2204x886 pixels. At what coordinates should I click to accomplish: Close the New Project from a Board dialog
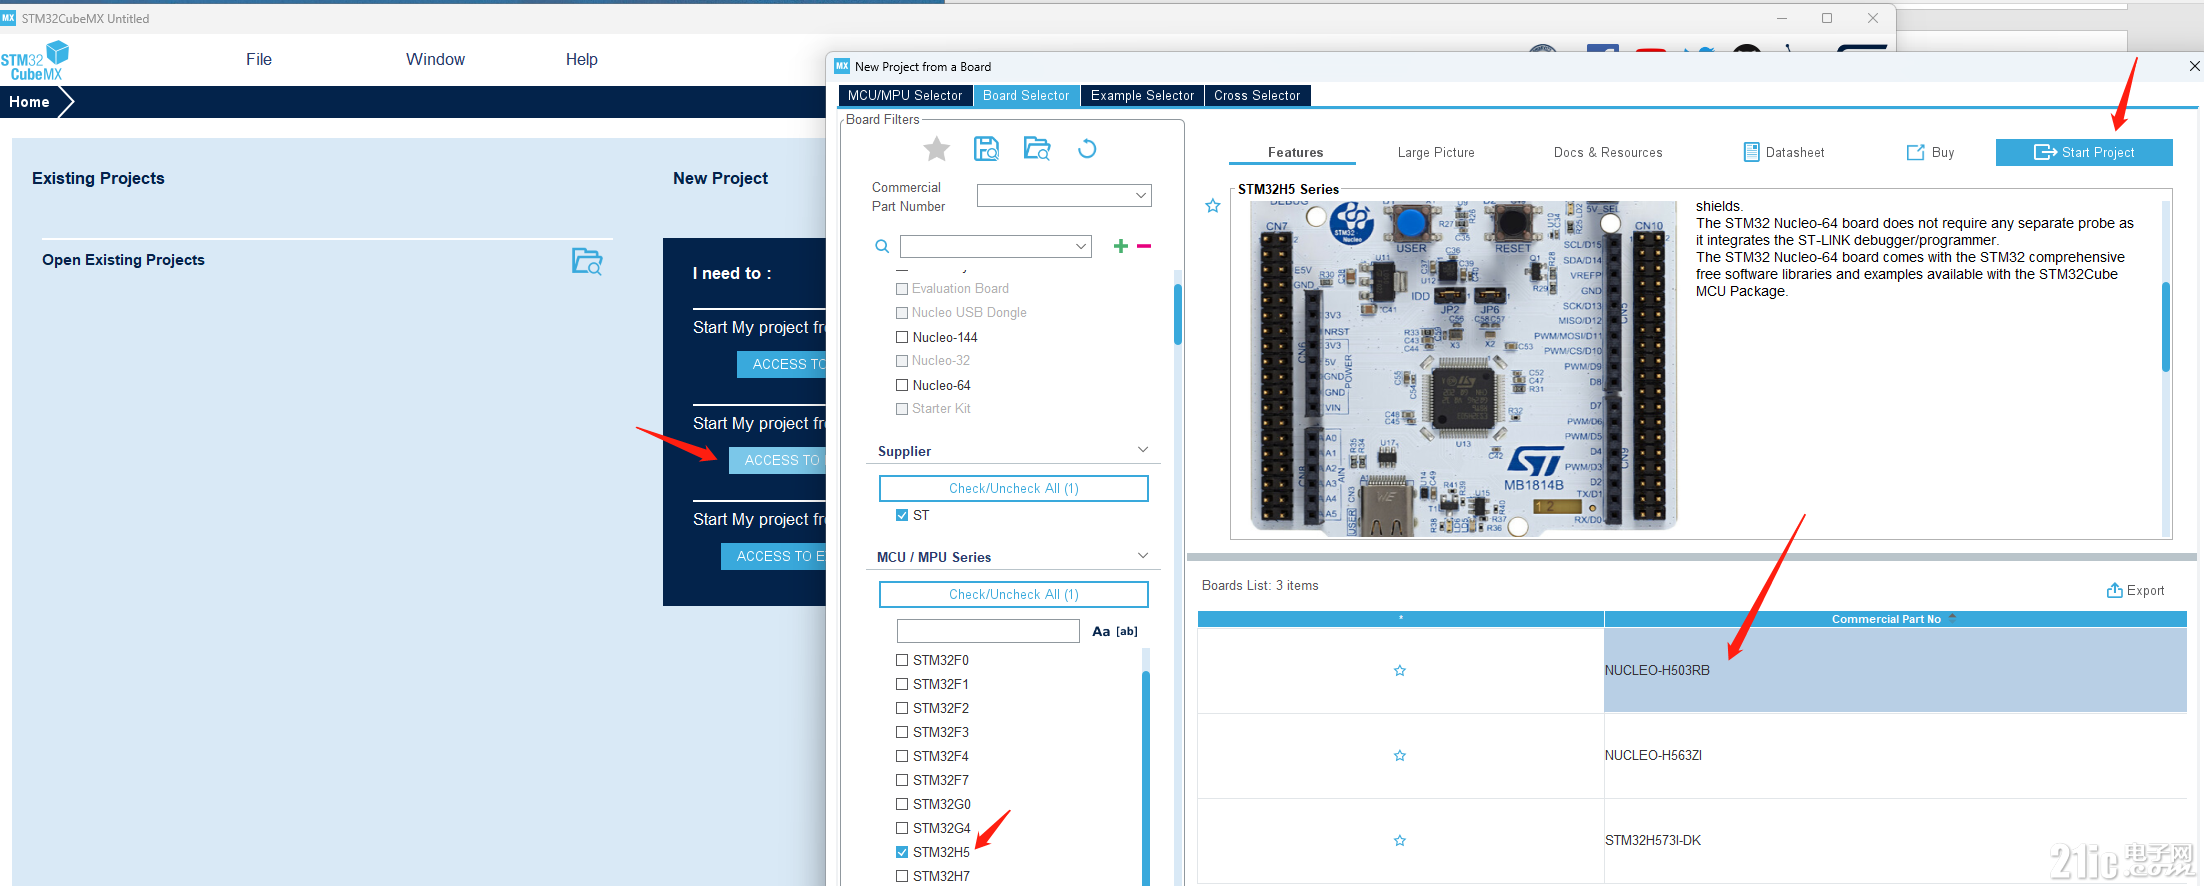click(2194, 67)
